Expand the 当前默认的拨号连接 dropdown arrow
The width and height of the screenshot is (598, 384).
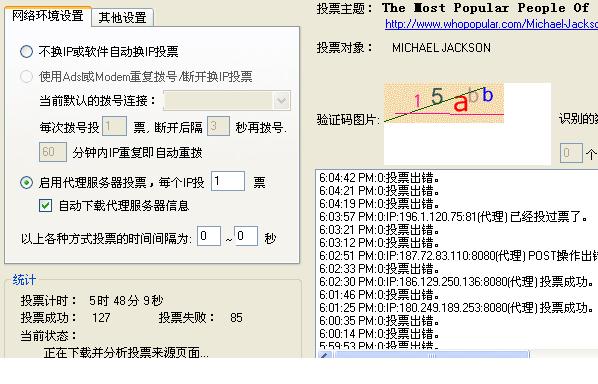[x=281, y=101]
